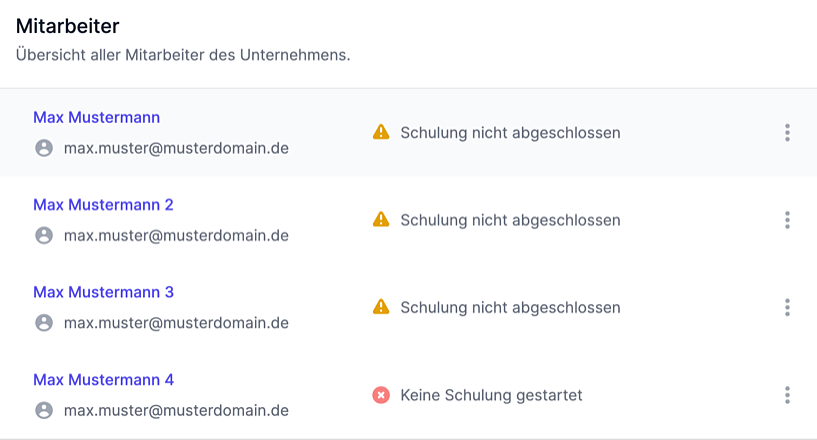Open the three-dot menu for Max Mustermann 2
This screenshot has height=440, width=817.
(x=788, y=220)
